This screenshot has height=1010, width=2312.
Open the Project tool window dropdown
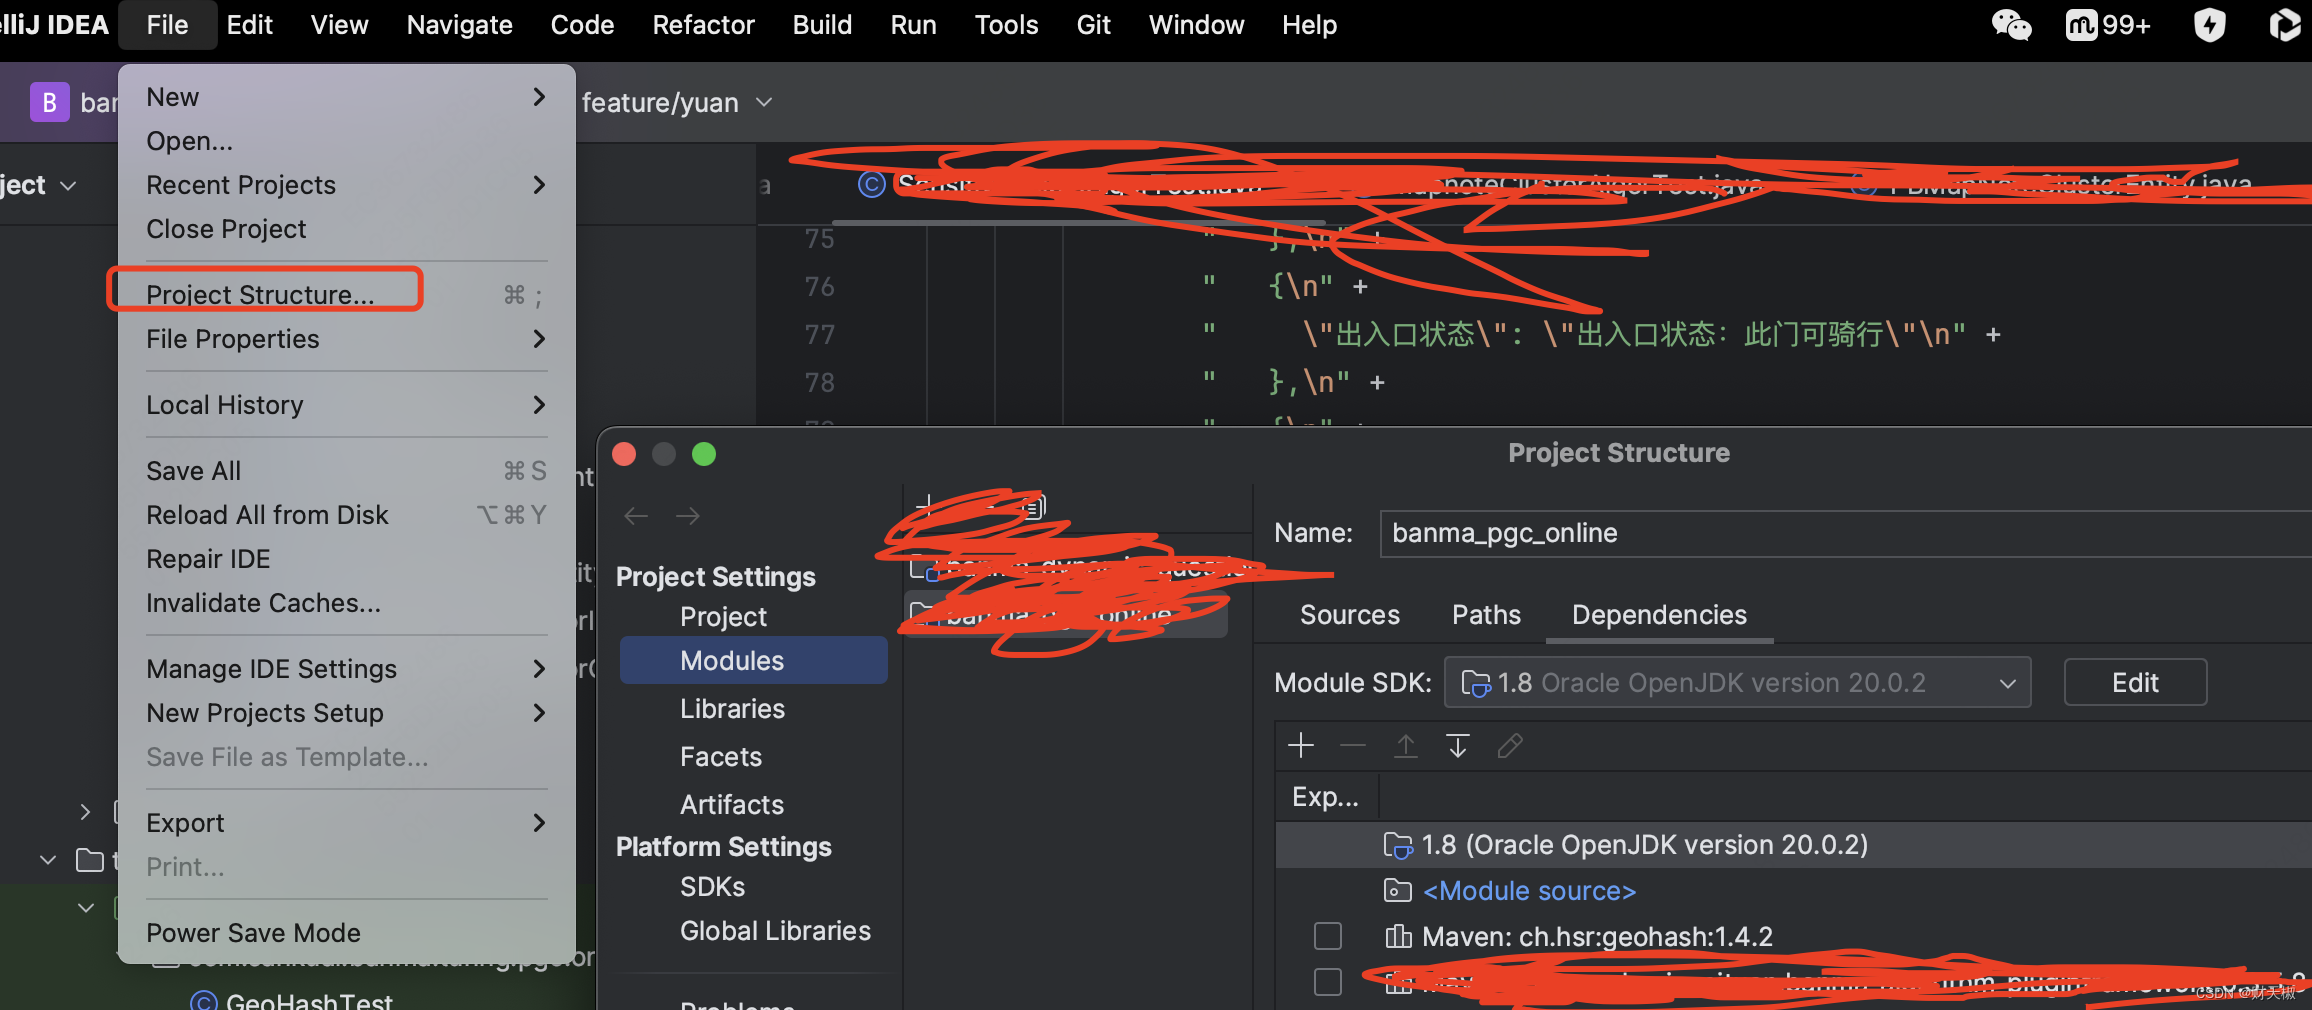pyautogui.click(x=38, y=186)
